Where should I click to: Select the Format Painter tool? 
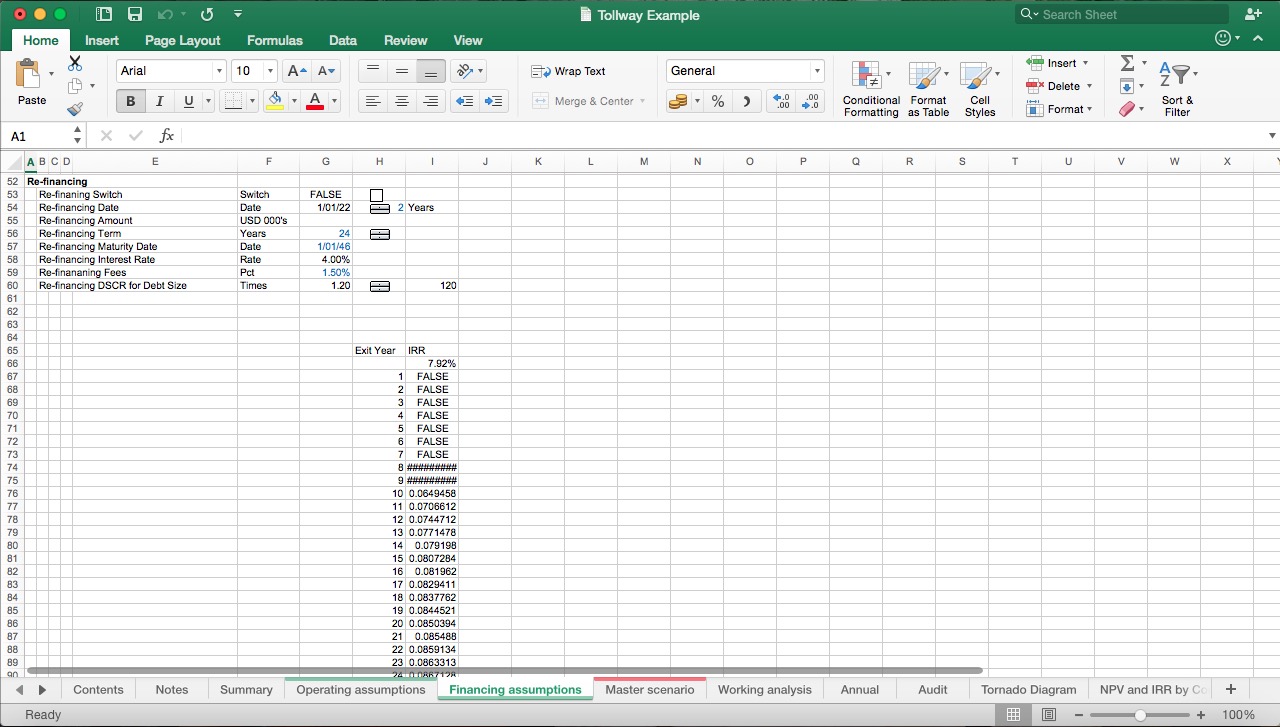pyautogui.click(x=75, y=108)
